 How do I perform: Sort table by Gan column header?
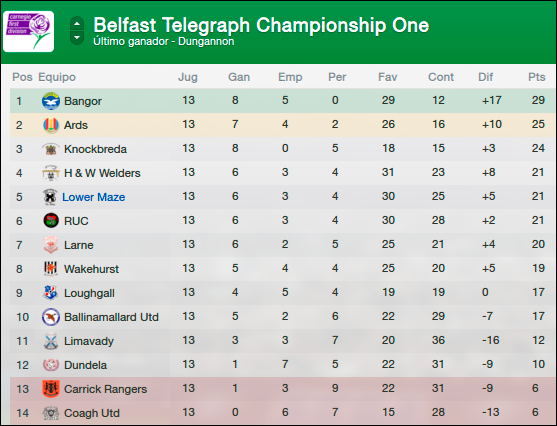(239, 77)
